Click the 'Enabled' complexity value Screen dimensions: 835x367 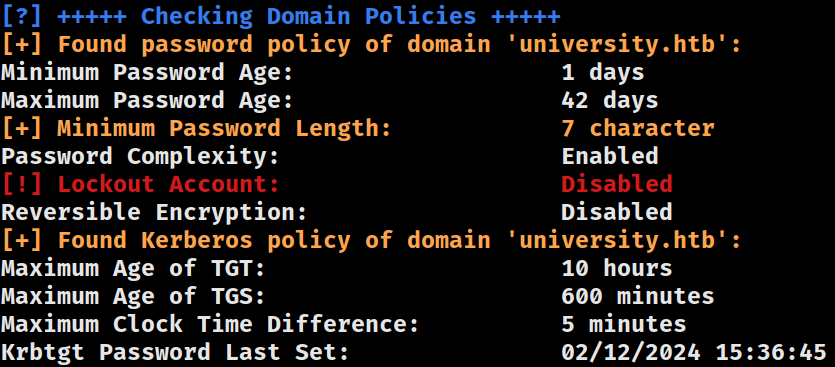(610, 156)
